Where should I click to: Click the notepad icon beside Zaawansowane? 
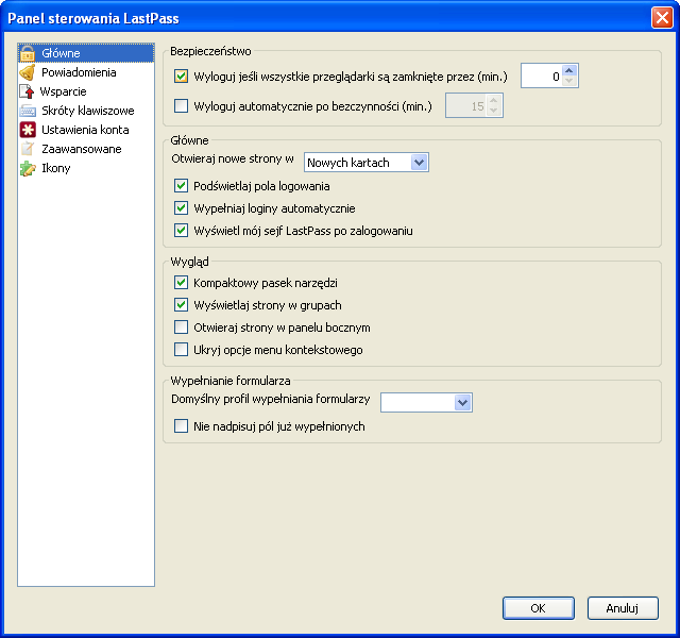pos(27,149)
